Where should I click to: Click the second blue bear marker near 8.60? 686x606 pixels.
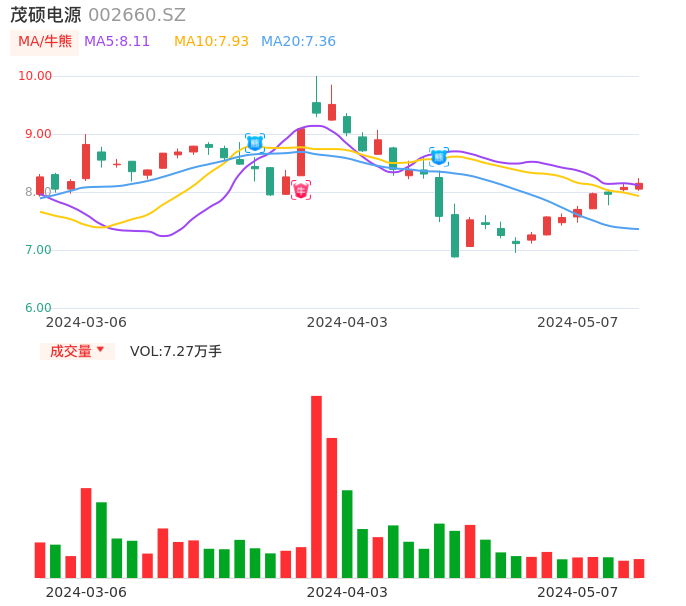point(439,157)
